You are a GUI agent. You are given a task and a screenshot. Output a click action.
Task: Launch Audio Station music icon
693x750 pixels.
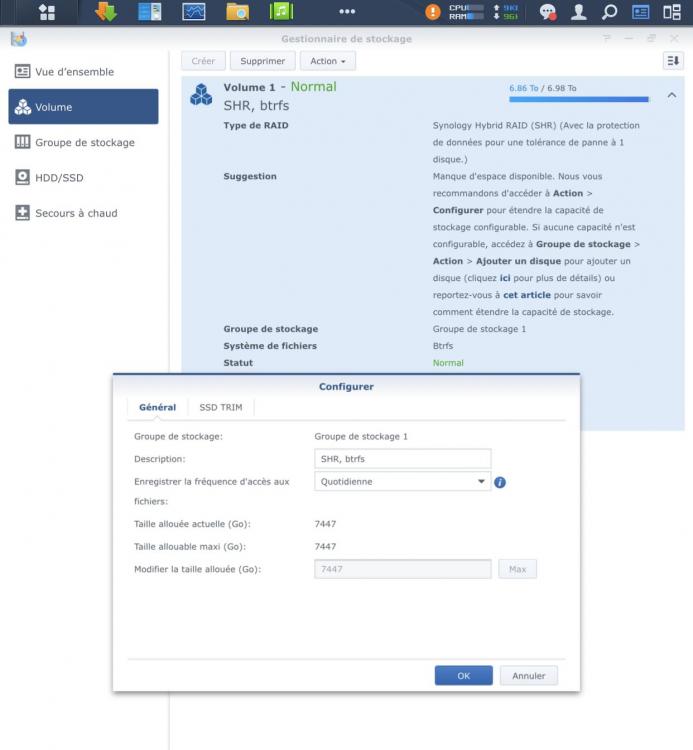(x=281, y=12)
